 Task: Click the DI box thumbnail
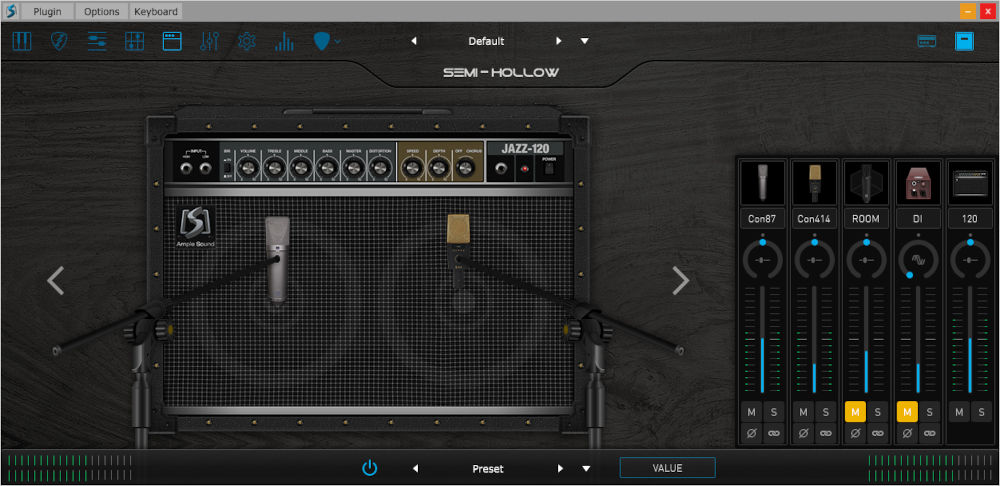pyautogui.click(x=918, y=183)
